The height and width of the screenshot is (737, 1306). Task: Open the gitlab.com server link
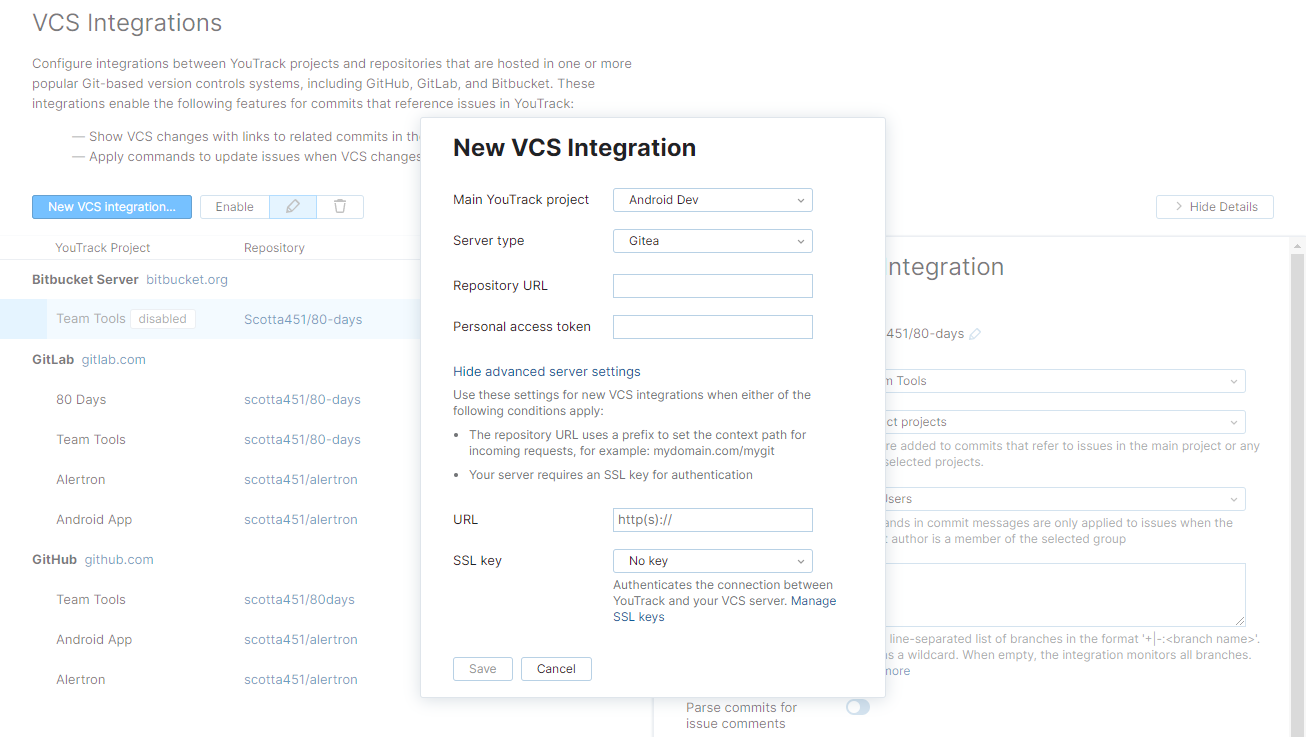pyautogui.click(x=113, y=360)
